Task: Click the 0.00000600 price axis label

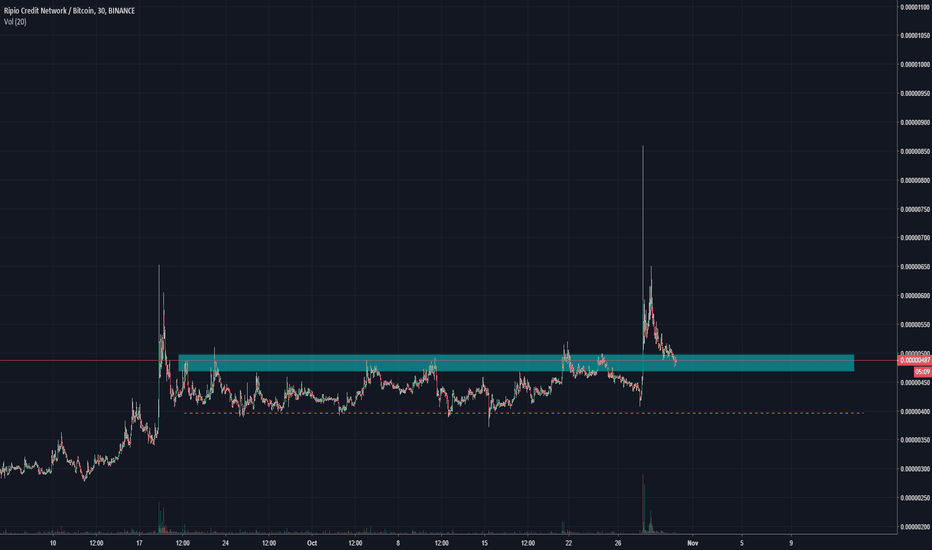Action: (915, 296)
